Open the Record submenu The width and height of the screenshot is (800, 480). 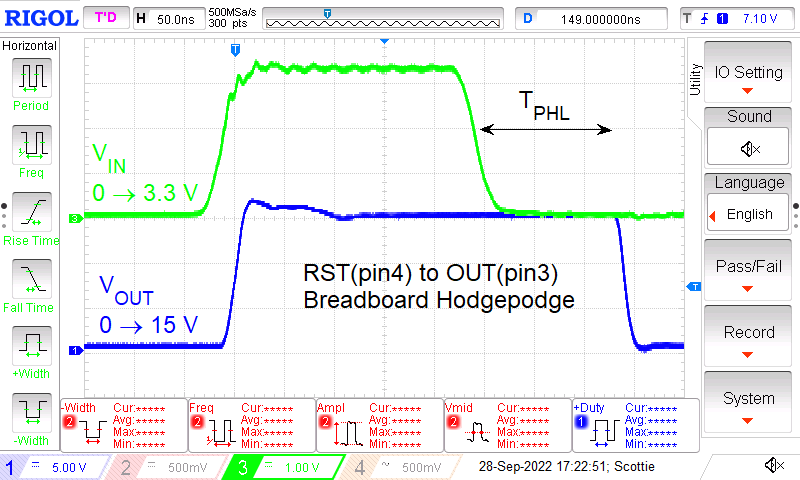tap(748, 336)
